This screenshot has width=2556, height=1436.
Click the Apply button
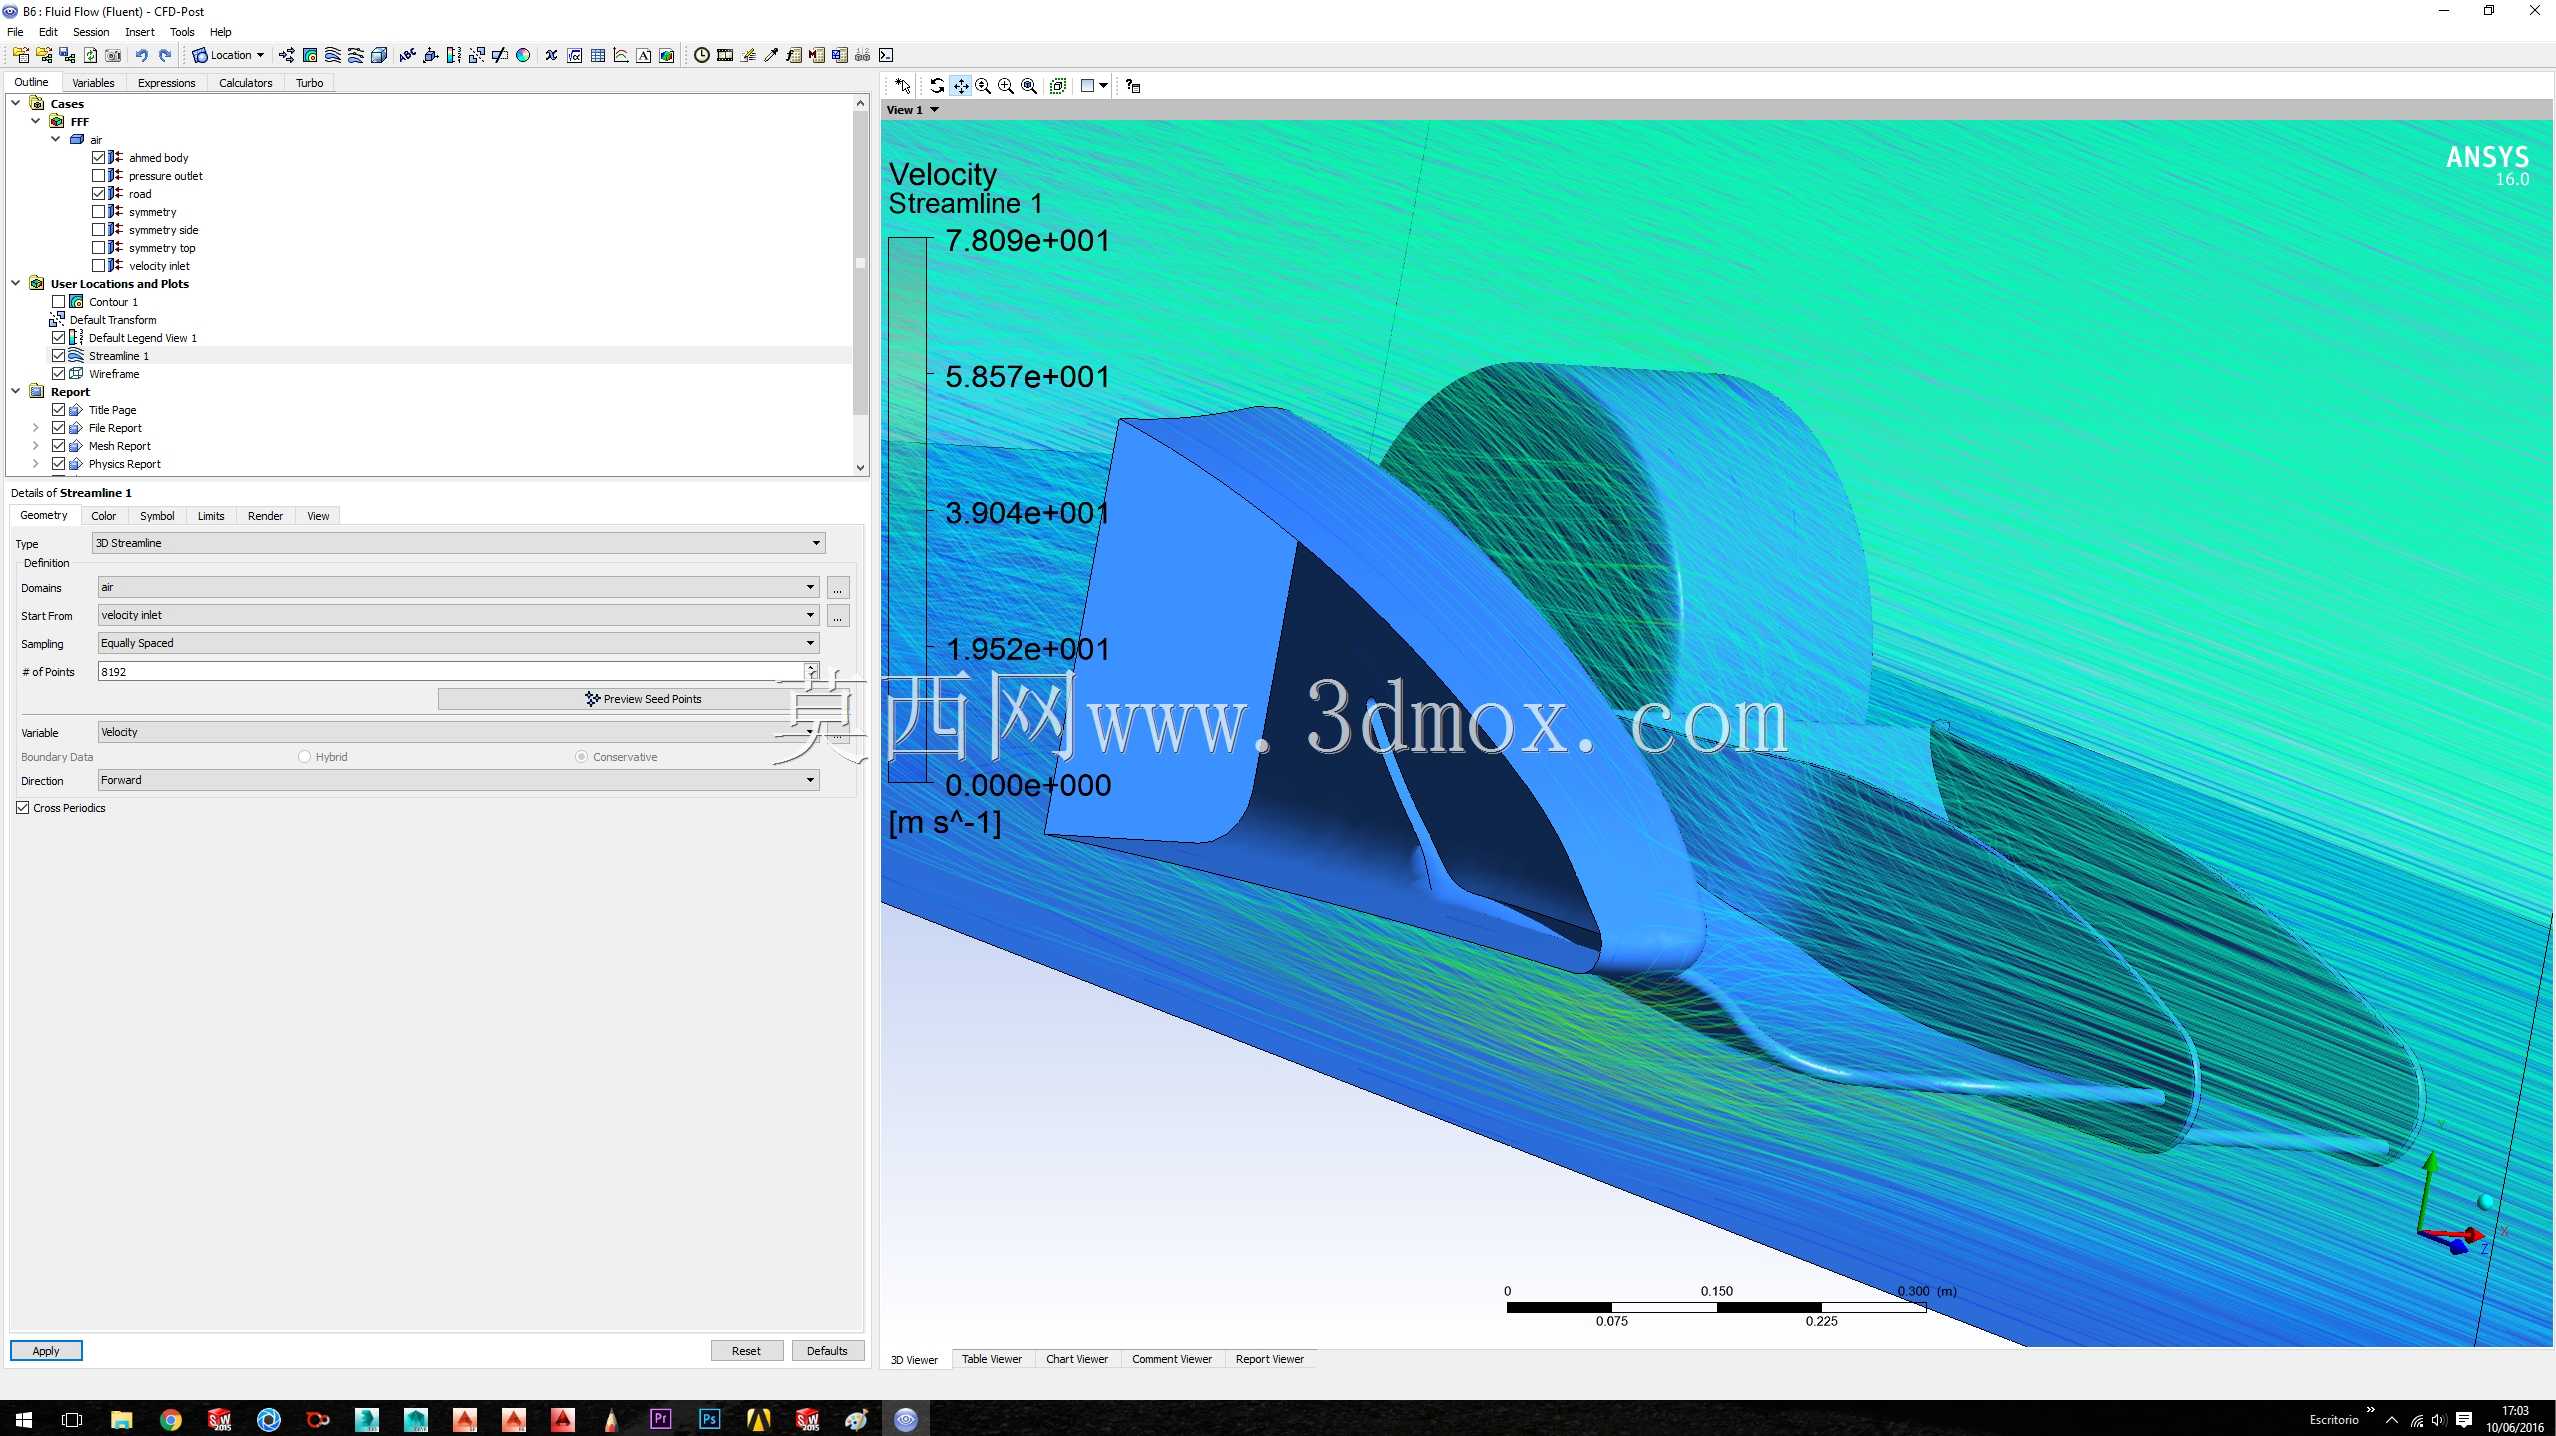click(x=46, y=1351)
